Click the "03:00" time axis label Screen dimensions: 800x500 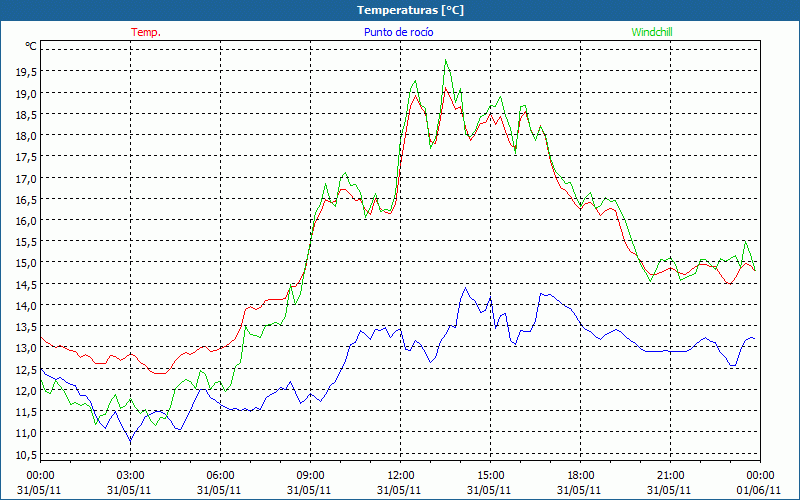click(130, 476)
